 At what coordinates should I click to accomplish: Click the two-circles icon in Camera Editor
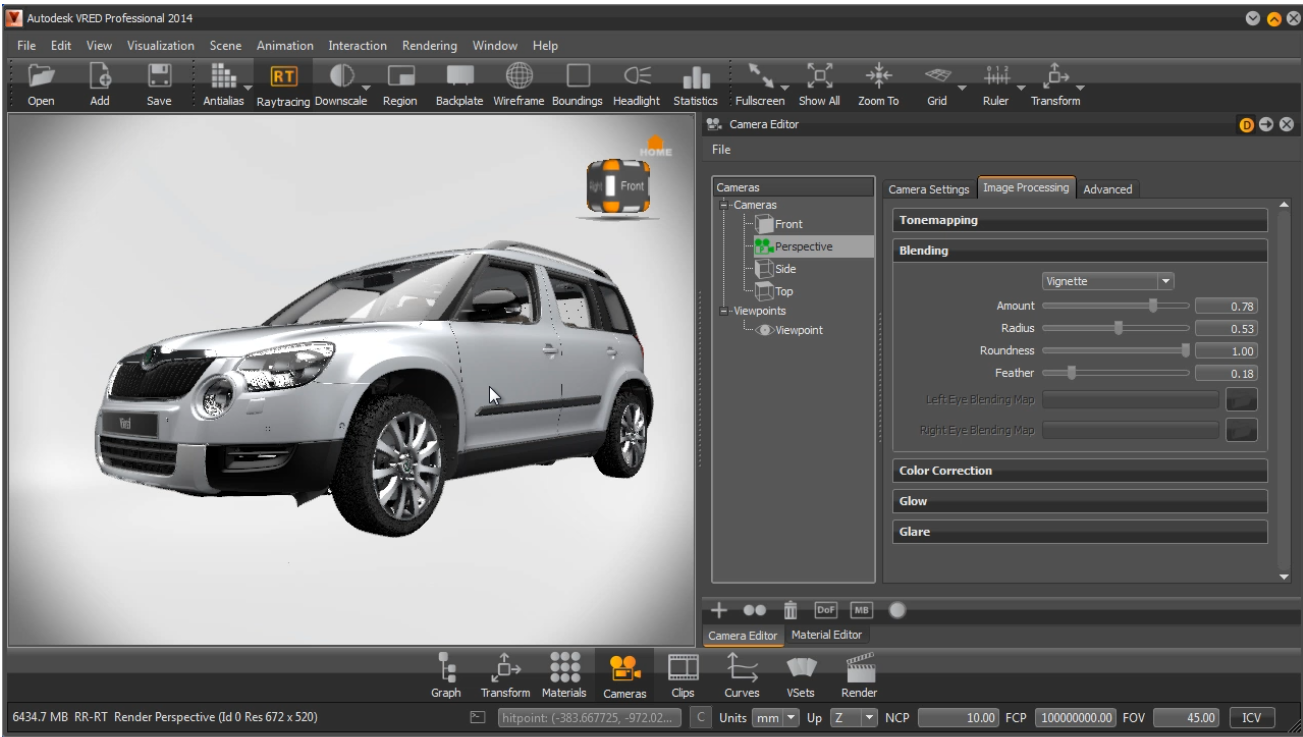755,610
